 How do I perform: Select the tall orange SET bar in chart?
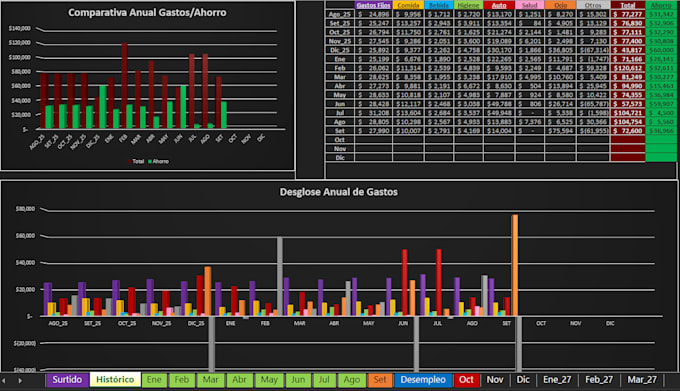coord(515,265)
